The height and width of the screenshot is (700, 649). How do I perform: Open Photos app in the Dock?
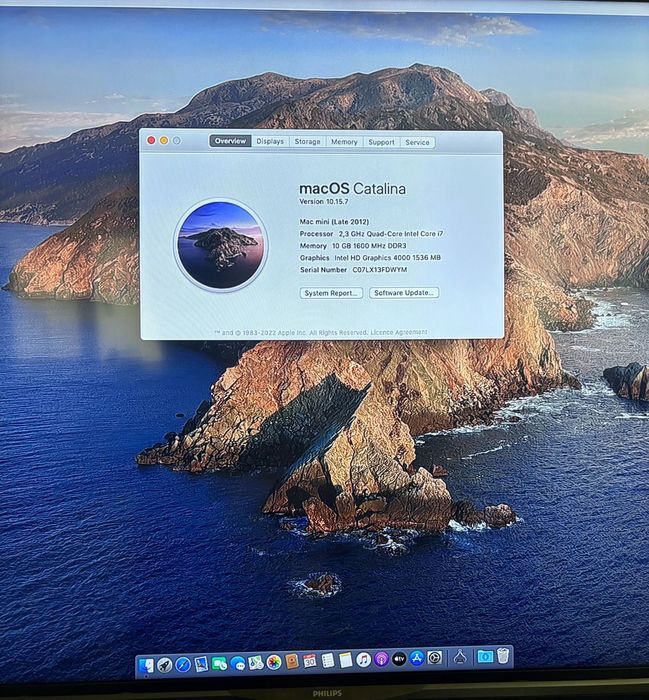coord(274,662)
